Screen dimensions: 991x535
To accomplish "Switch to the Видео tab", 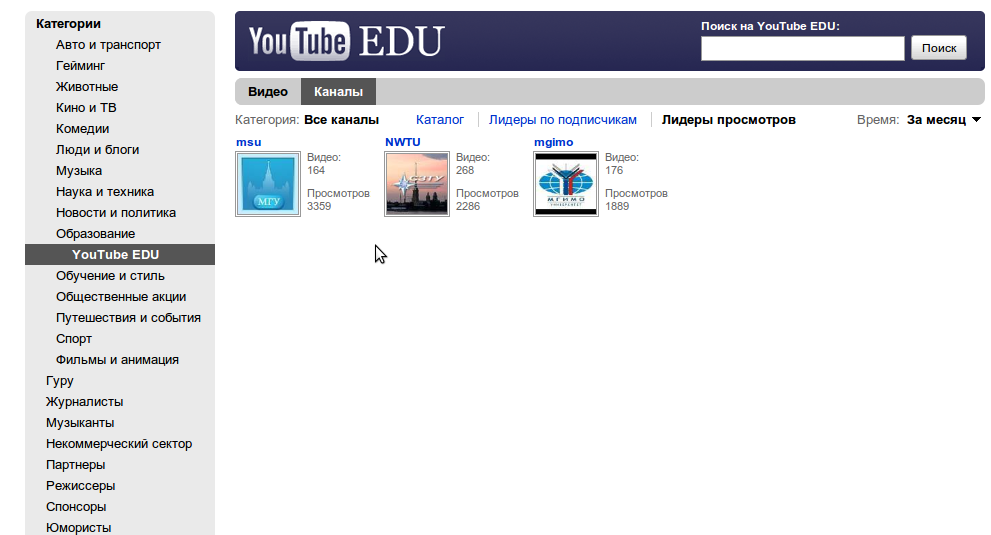I will [268, 92].
